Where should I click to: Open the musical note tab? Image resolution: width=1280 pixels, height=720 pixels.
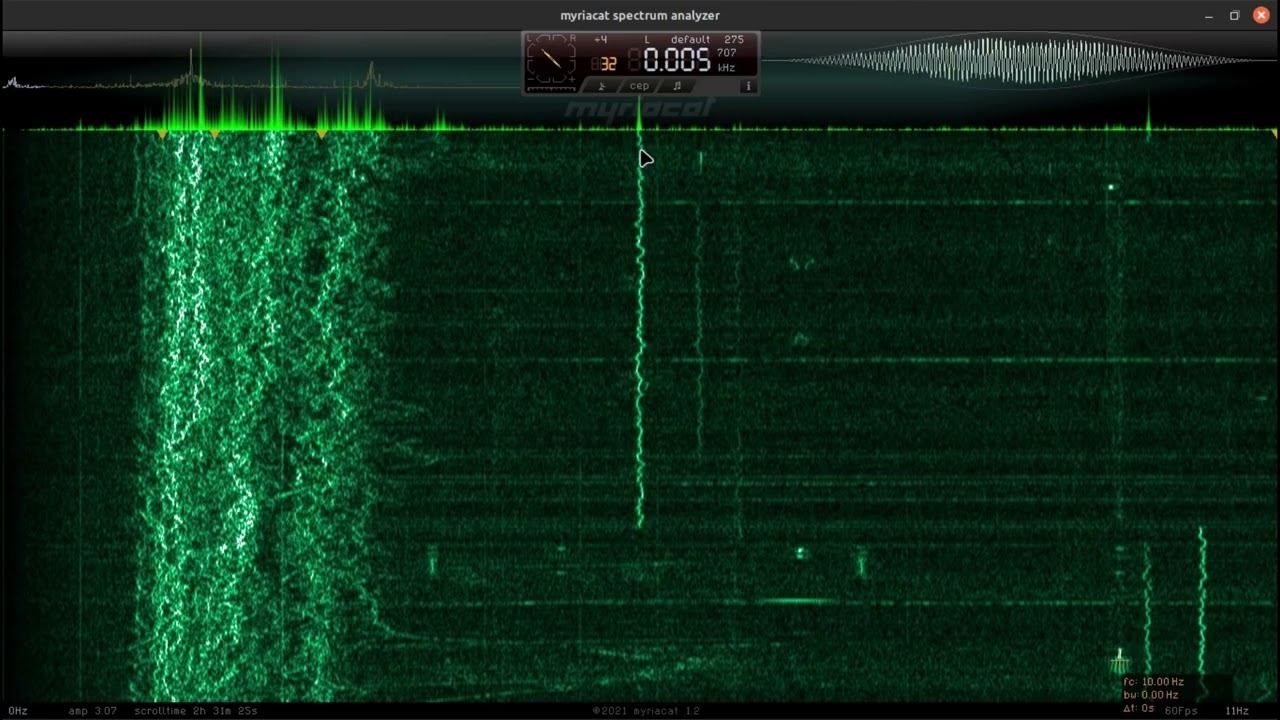pos(677,86)
